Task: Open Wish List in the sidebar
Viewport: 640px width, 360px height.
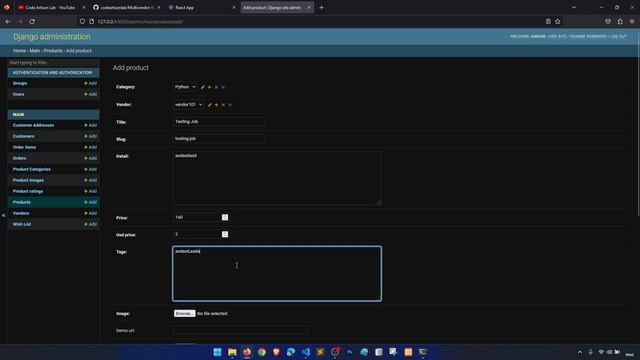Action: tap(22, 224)
